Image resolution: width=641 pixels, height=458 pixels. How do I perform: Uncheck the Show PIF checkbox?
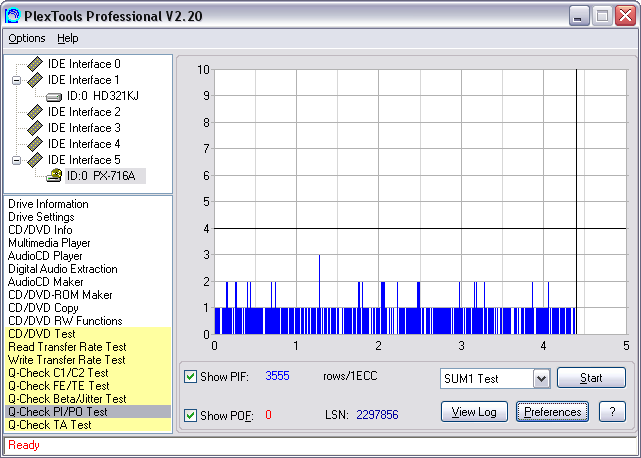[x=190, y=376]
